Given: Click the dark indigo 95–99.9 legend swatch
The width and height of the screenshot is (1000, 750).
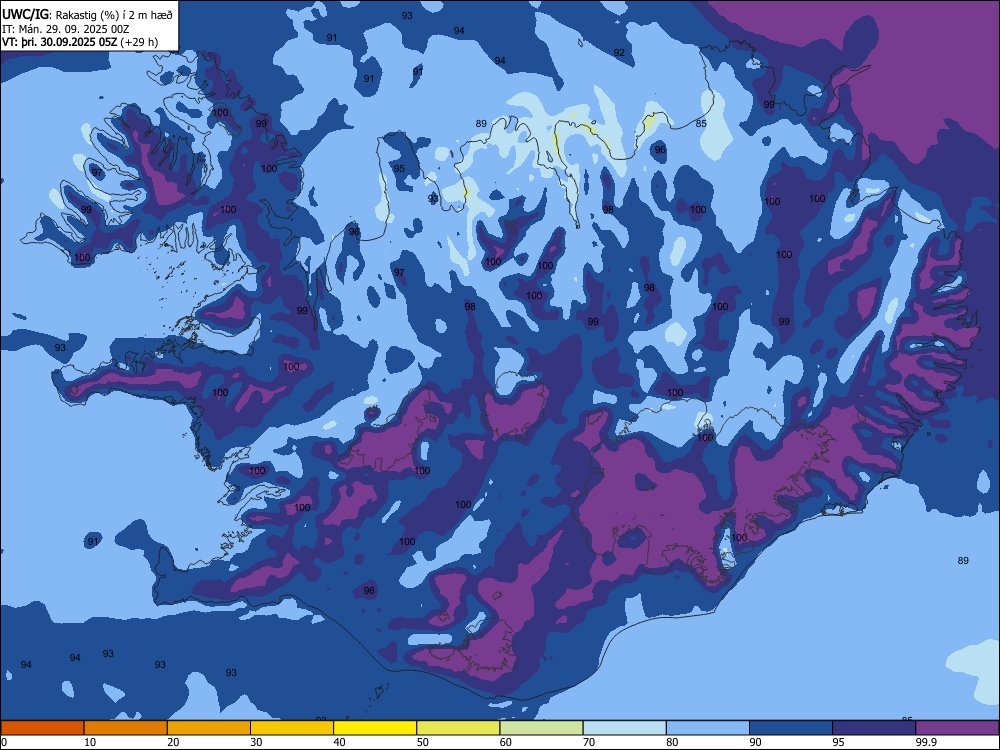Looking at the screenshot, I should [874, 728].
